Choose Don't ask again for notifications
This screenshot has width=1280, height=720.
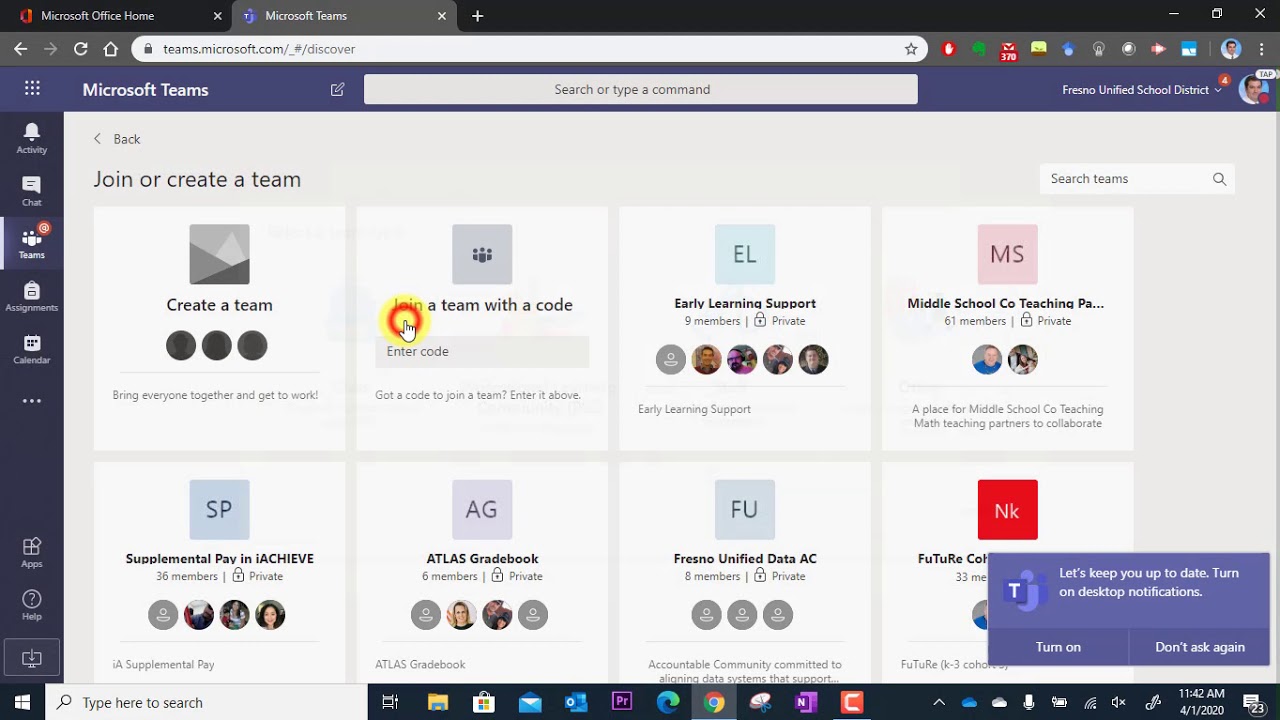pos(1200,647)
